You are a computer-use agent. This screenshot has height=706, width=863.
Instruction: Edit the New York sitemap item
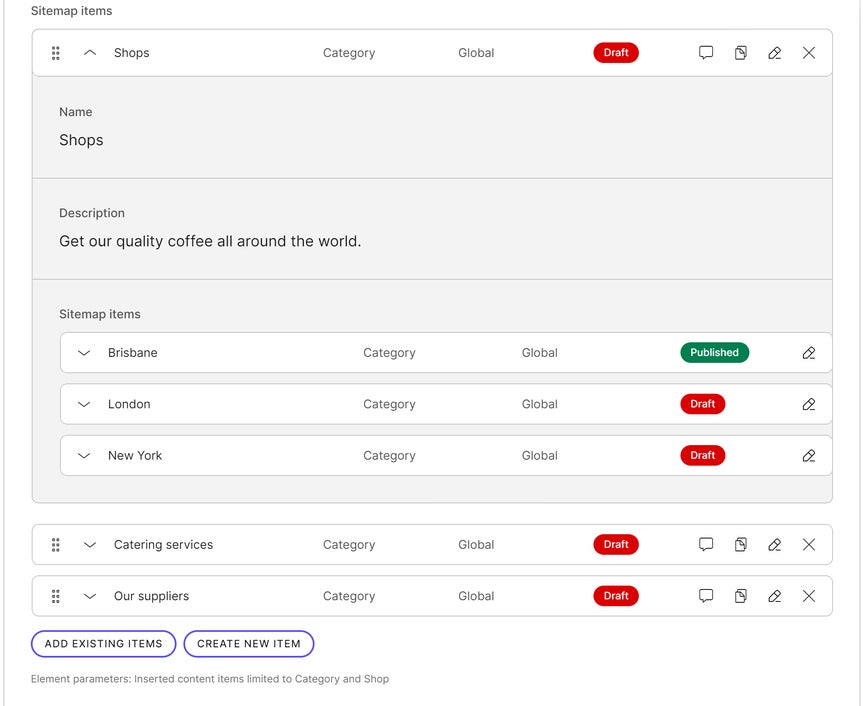[809, 455]
